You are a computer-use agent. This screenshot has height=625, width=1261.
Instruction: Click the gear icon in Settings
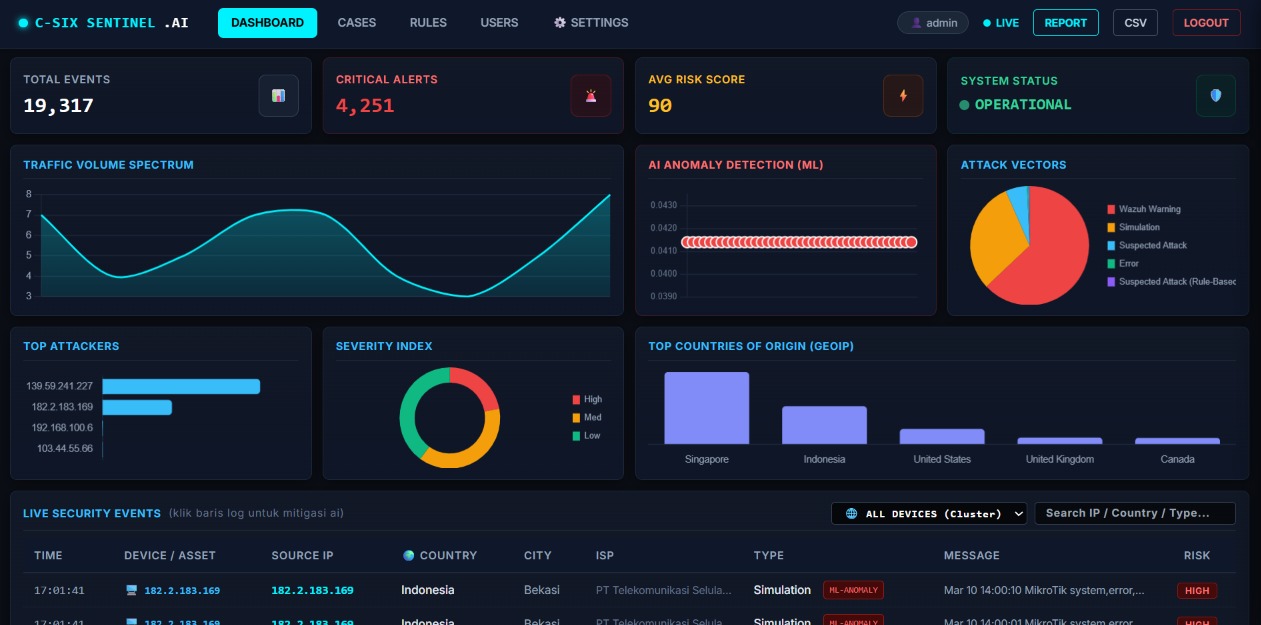560,22
